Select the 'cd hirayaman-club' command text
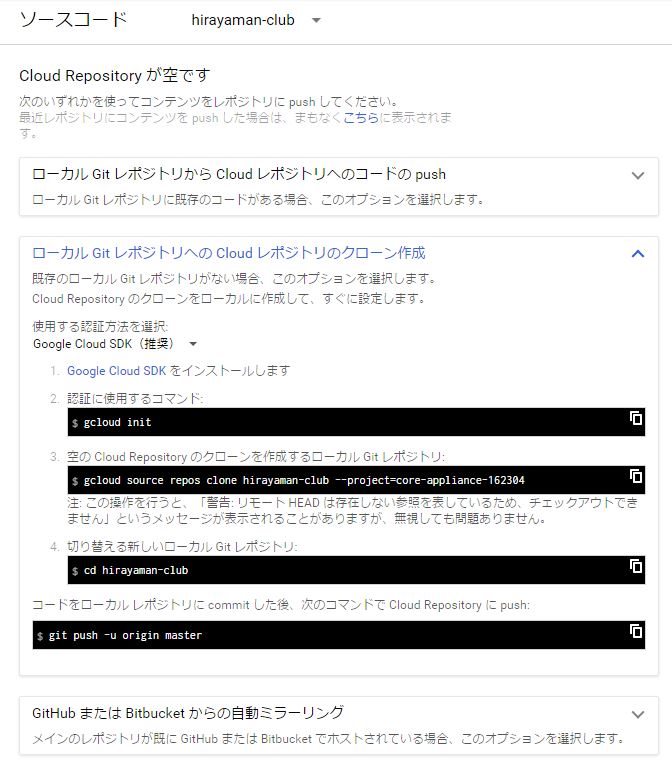The height and width of the screenshot is (765, 672). 136,570
